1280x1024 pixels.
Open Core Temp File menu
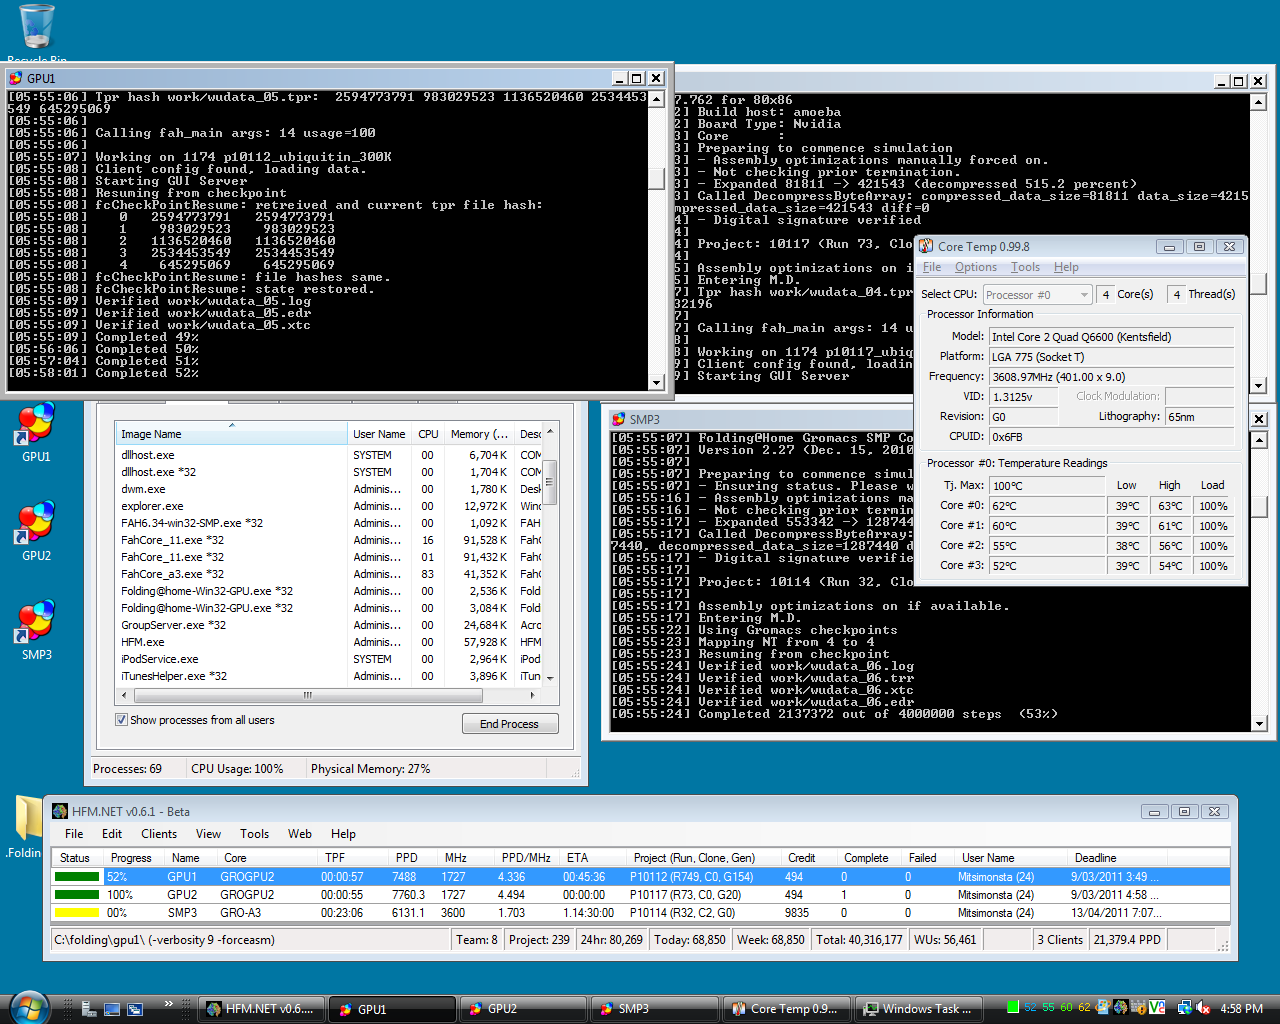pyautogui.click(x=932, y=267)
